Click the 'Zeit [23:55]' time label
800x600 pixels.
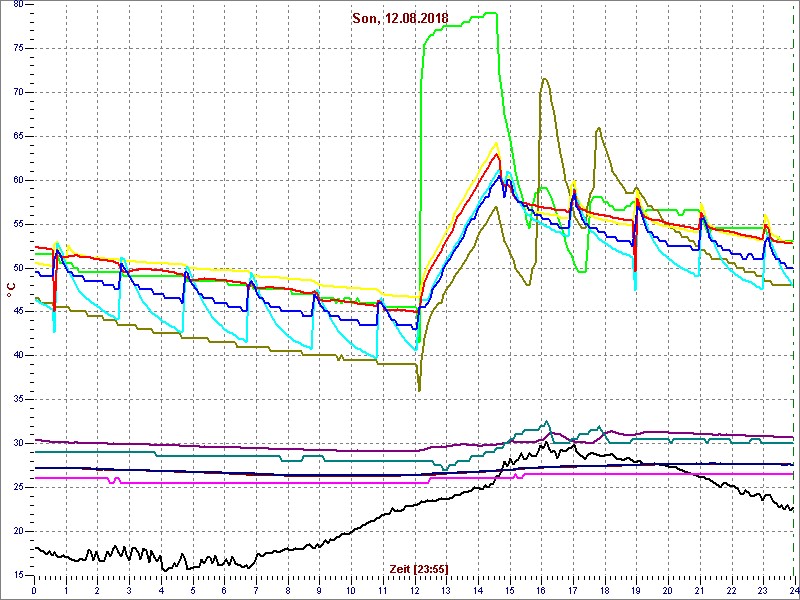click(419, 569)
